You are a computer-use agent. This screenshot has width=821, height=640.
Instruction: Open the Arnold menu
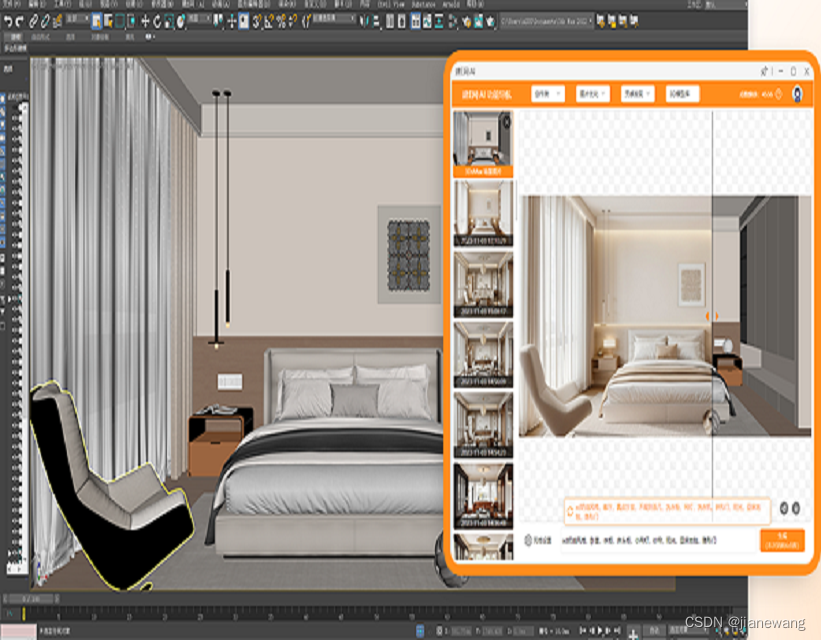click(451, 4)
